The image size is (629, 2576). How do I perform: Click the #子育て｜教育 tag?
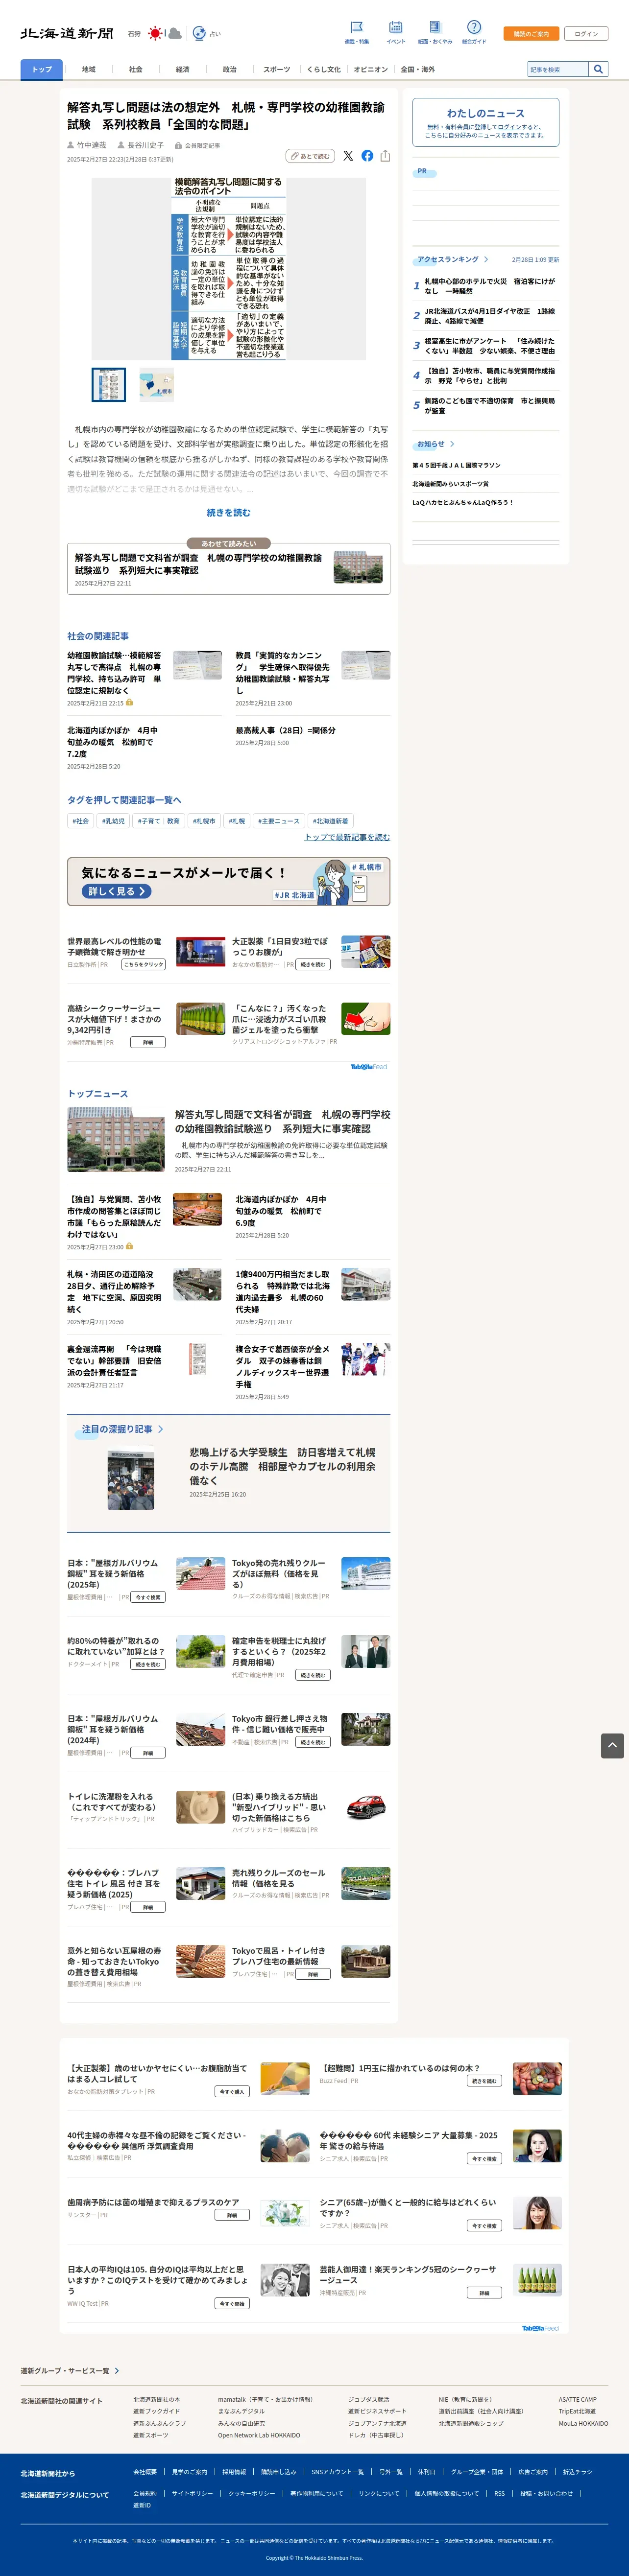click(160, 821)
